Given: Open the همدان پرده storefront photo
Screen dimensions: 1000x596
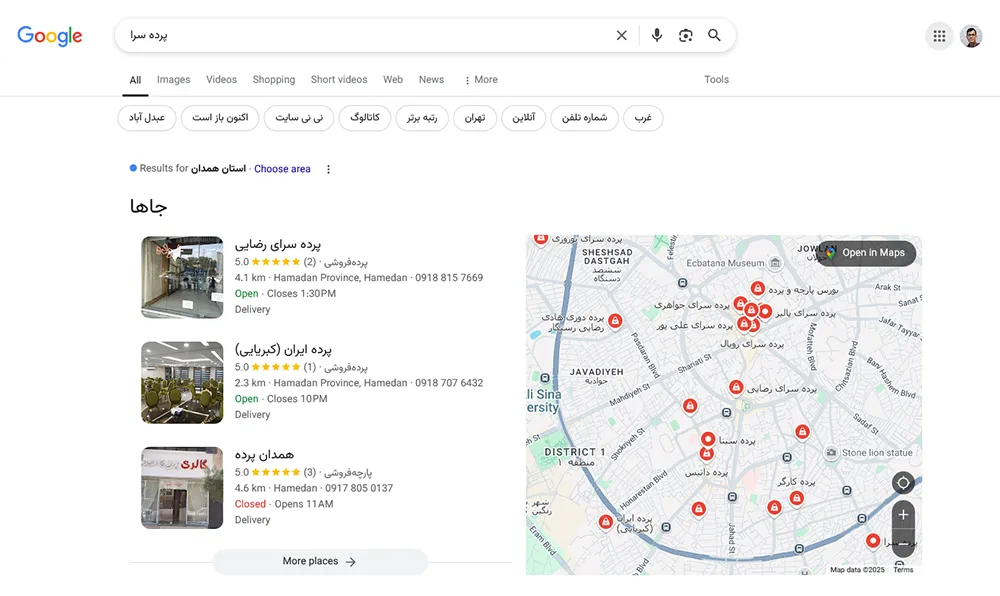Looking at the screenshot, I should (x=182, y=488).
